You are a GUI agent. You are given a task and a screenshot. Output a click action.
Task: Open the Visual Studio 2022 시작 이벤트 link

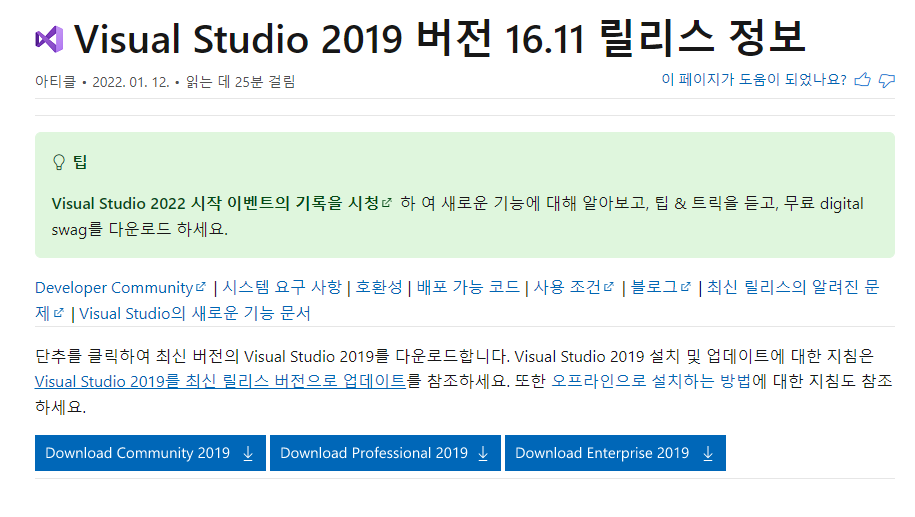(x=221, y=204)
